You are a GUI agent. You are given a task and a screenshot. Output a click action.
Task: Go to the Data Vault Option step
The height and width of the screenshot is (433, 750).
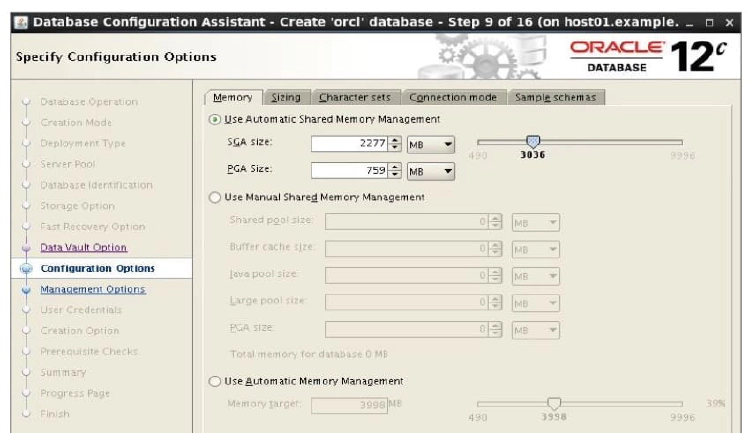point(84,247)
